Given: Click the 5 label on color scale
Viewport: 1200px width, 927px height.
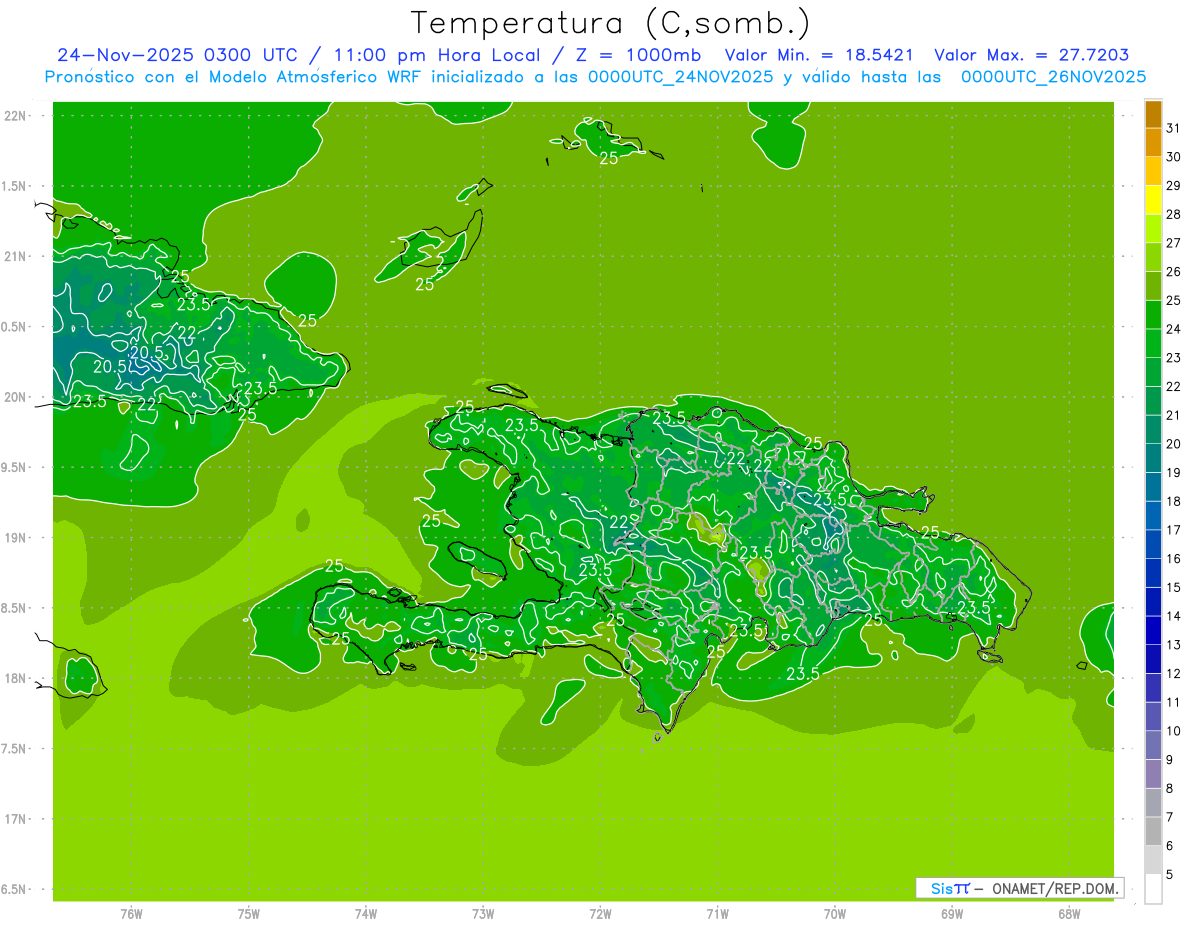Looking at the screenshot, I should [1170, 875].
